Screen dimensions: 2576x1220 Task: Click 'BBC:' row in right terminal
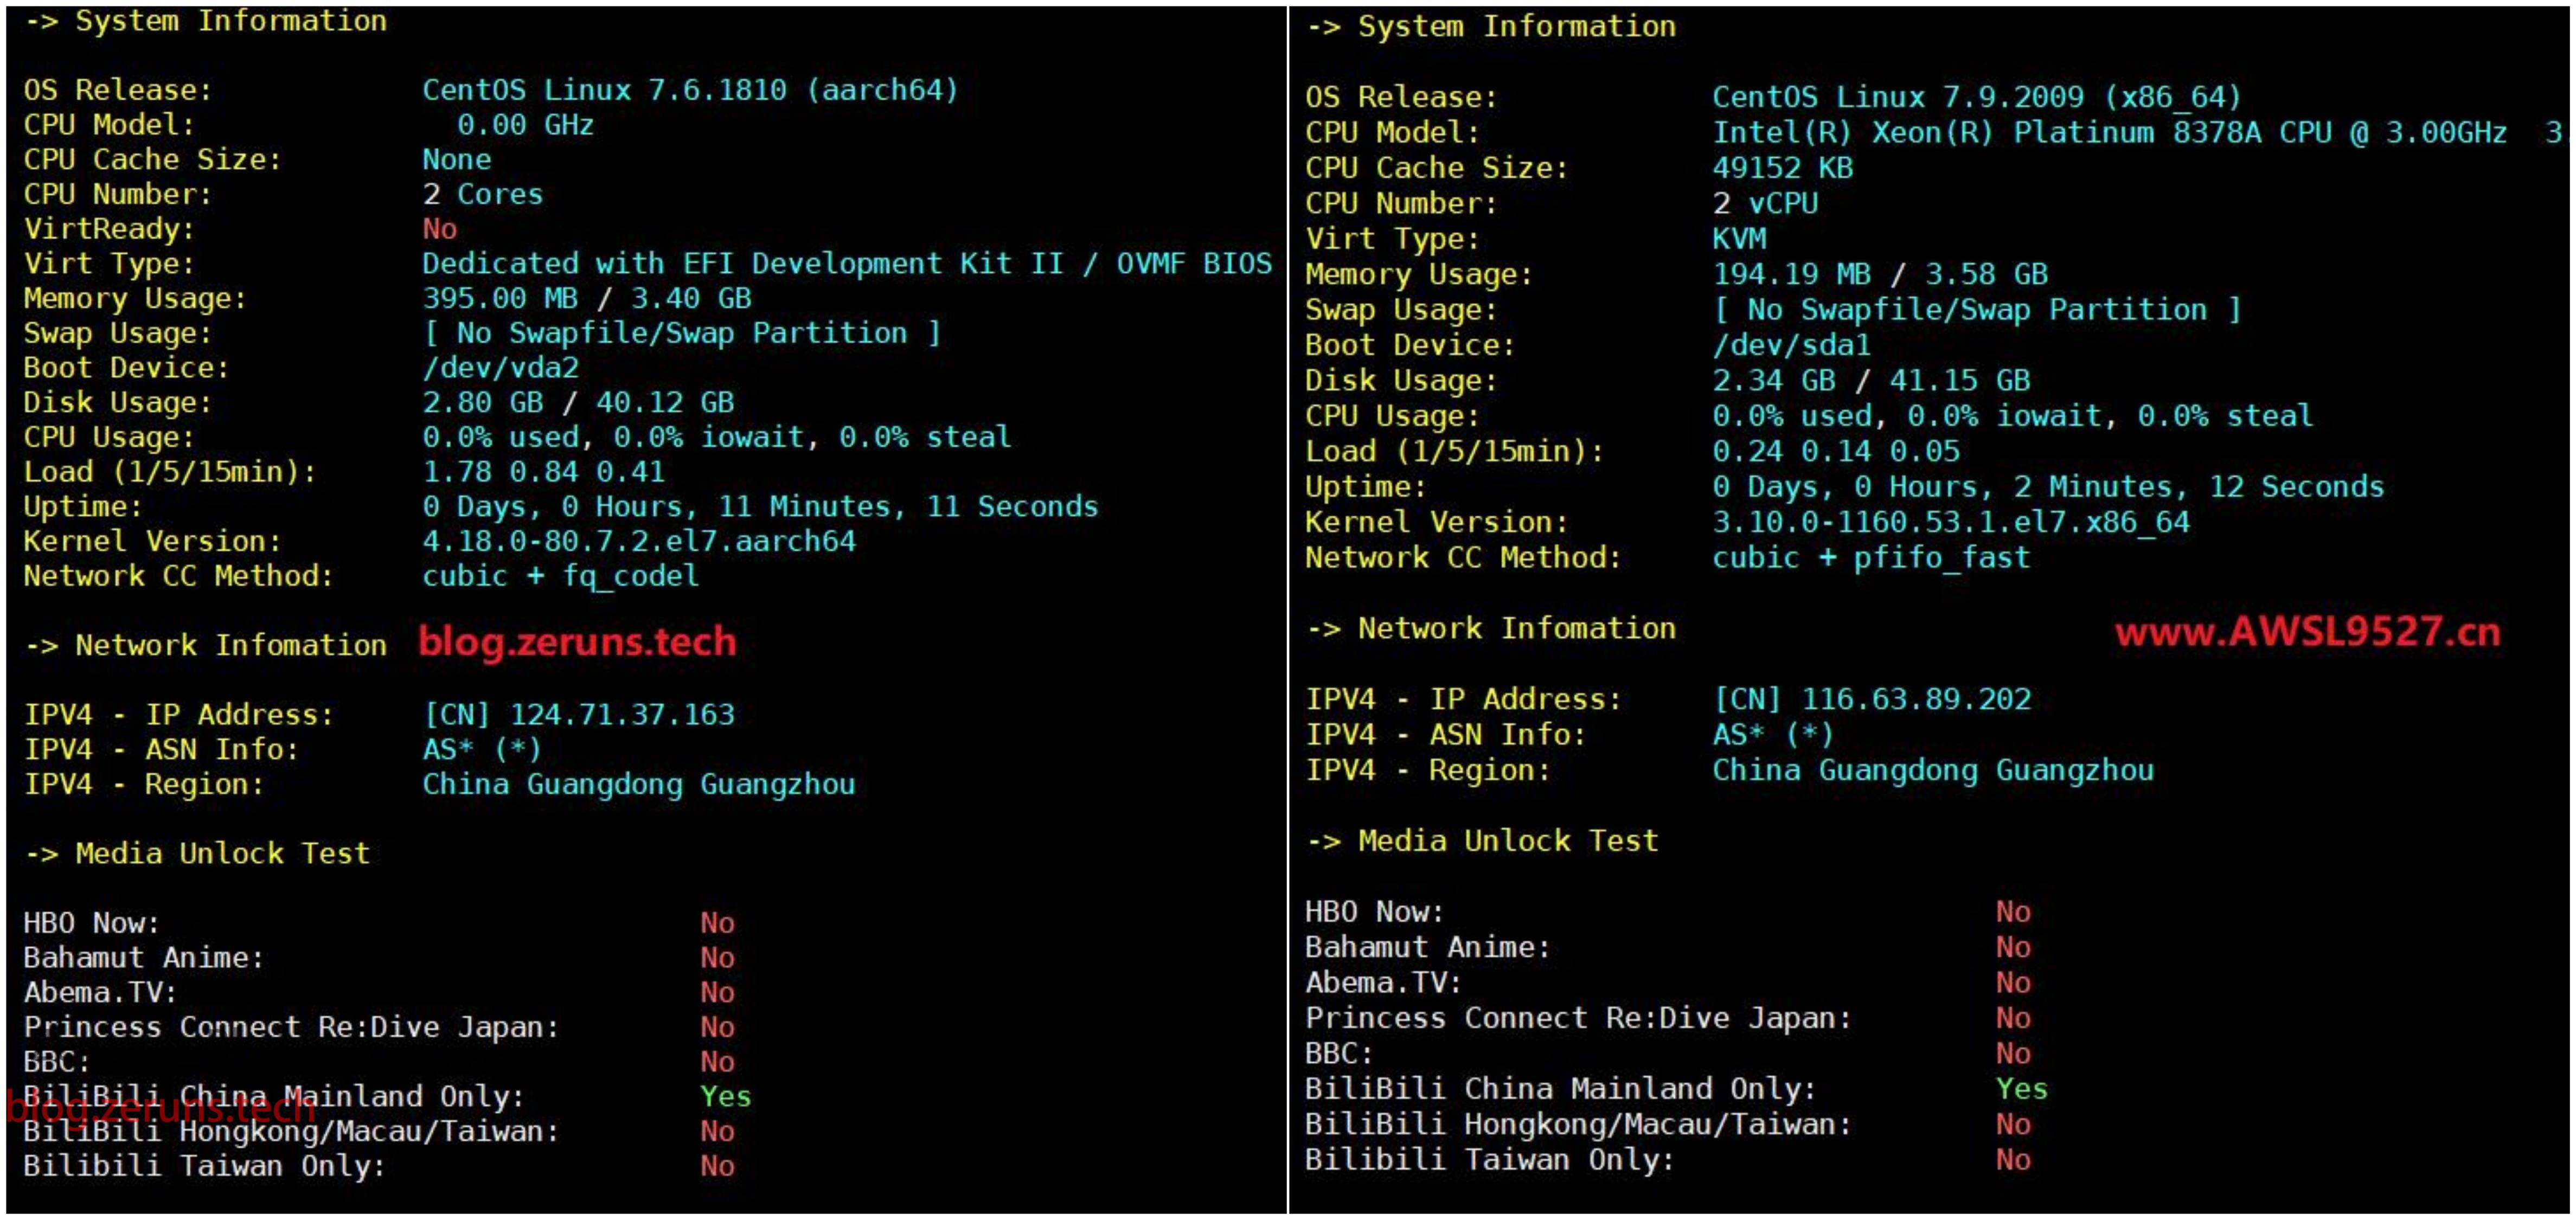pyautogui.click(x=1339, y=1054)
